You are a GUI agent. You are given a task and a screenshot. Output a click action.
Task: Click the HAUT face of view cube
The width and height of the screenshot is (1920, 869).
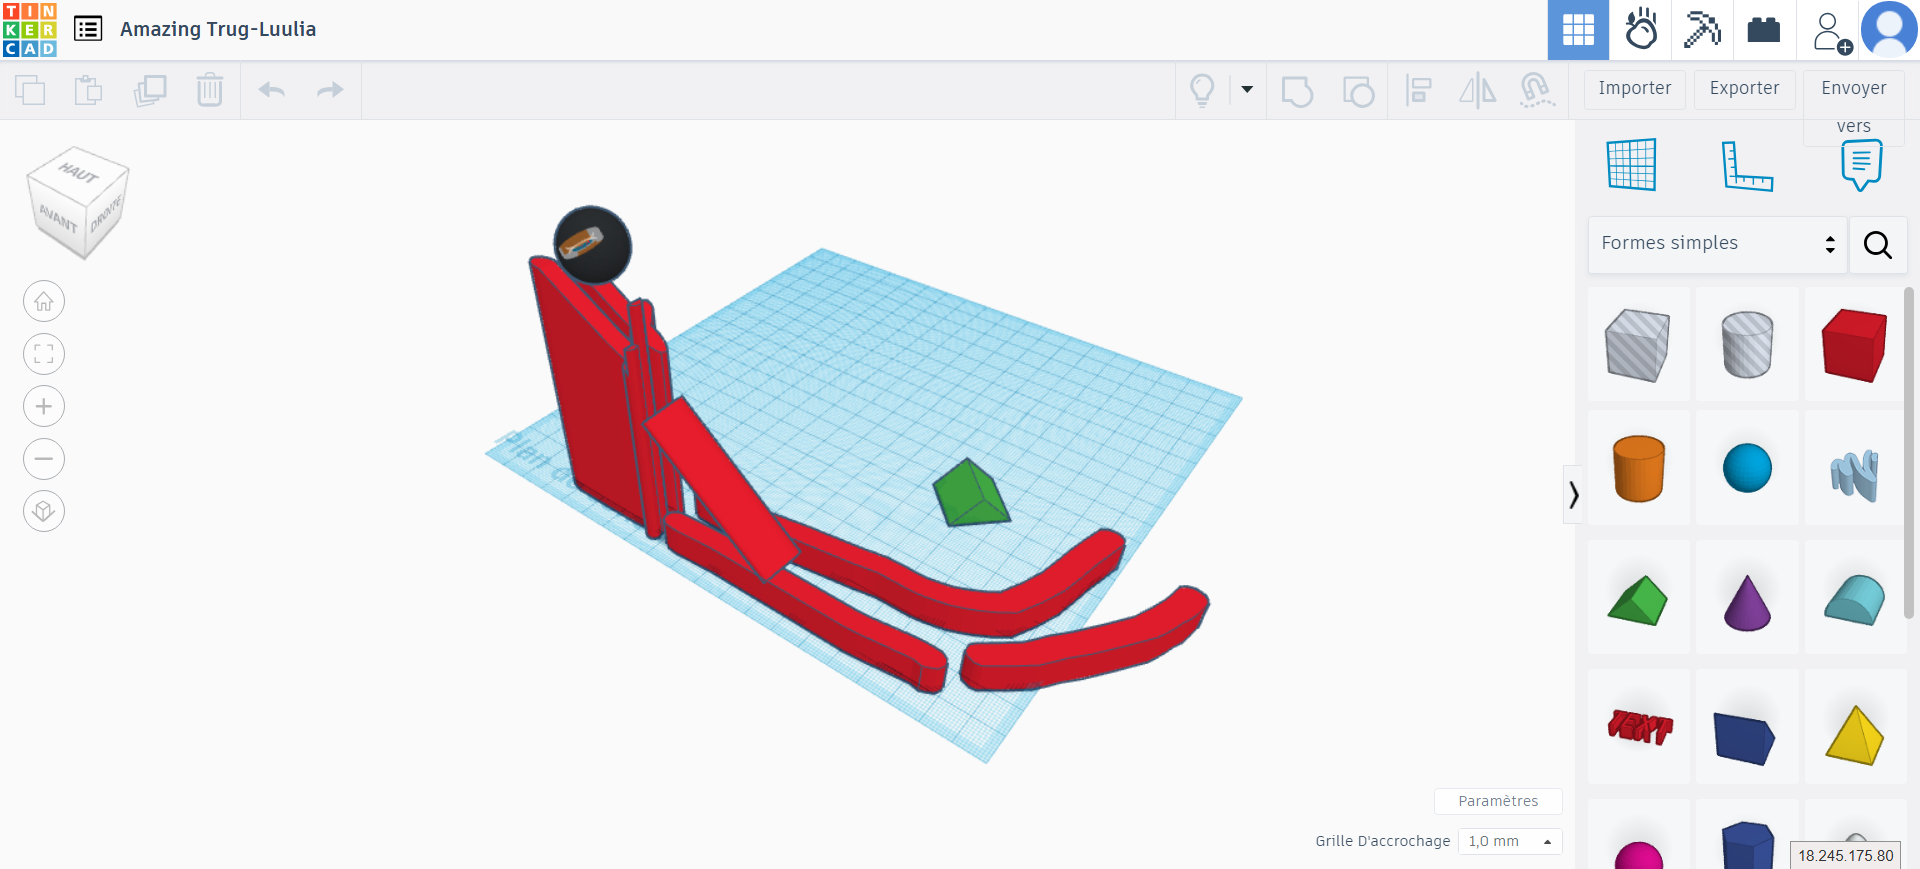click(78, 173)
